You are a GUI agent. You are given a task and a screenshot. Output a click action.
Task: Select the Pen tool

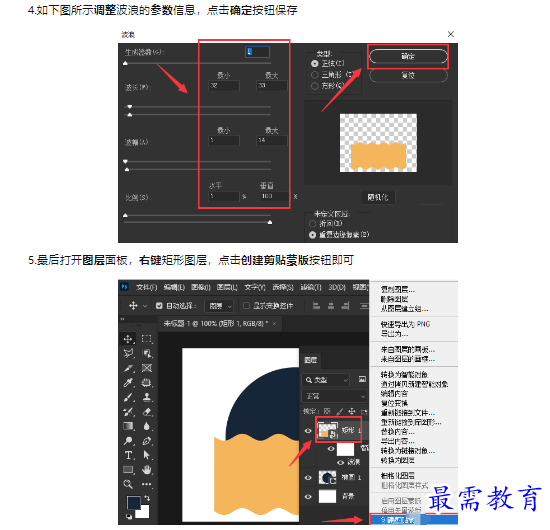(x=147, y=441)
